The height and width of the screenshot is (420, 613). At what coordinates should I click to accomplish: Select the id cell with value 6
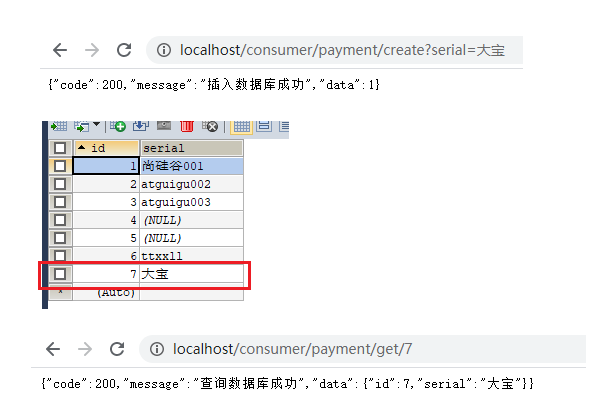click(106, 256)
